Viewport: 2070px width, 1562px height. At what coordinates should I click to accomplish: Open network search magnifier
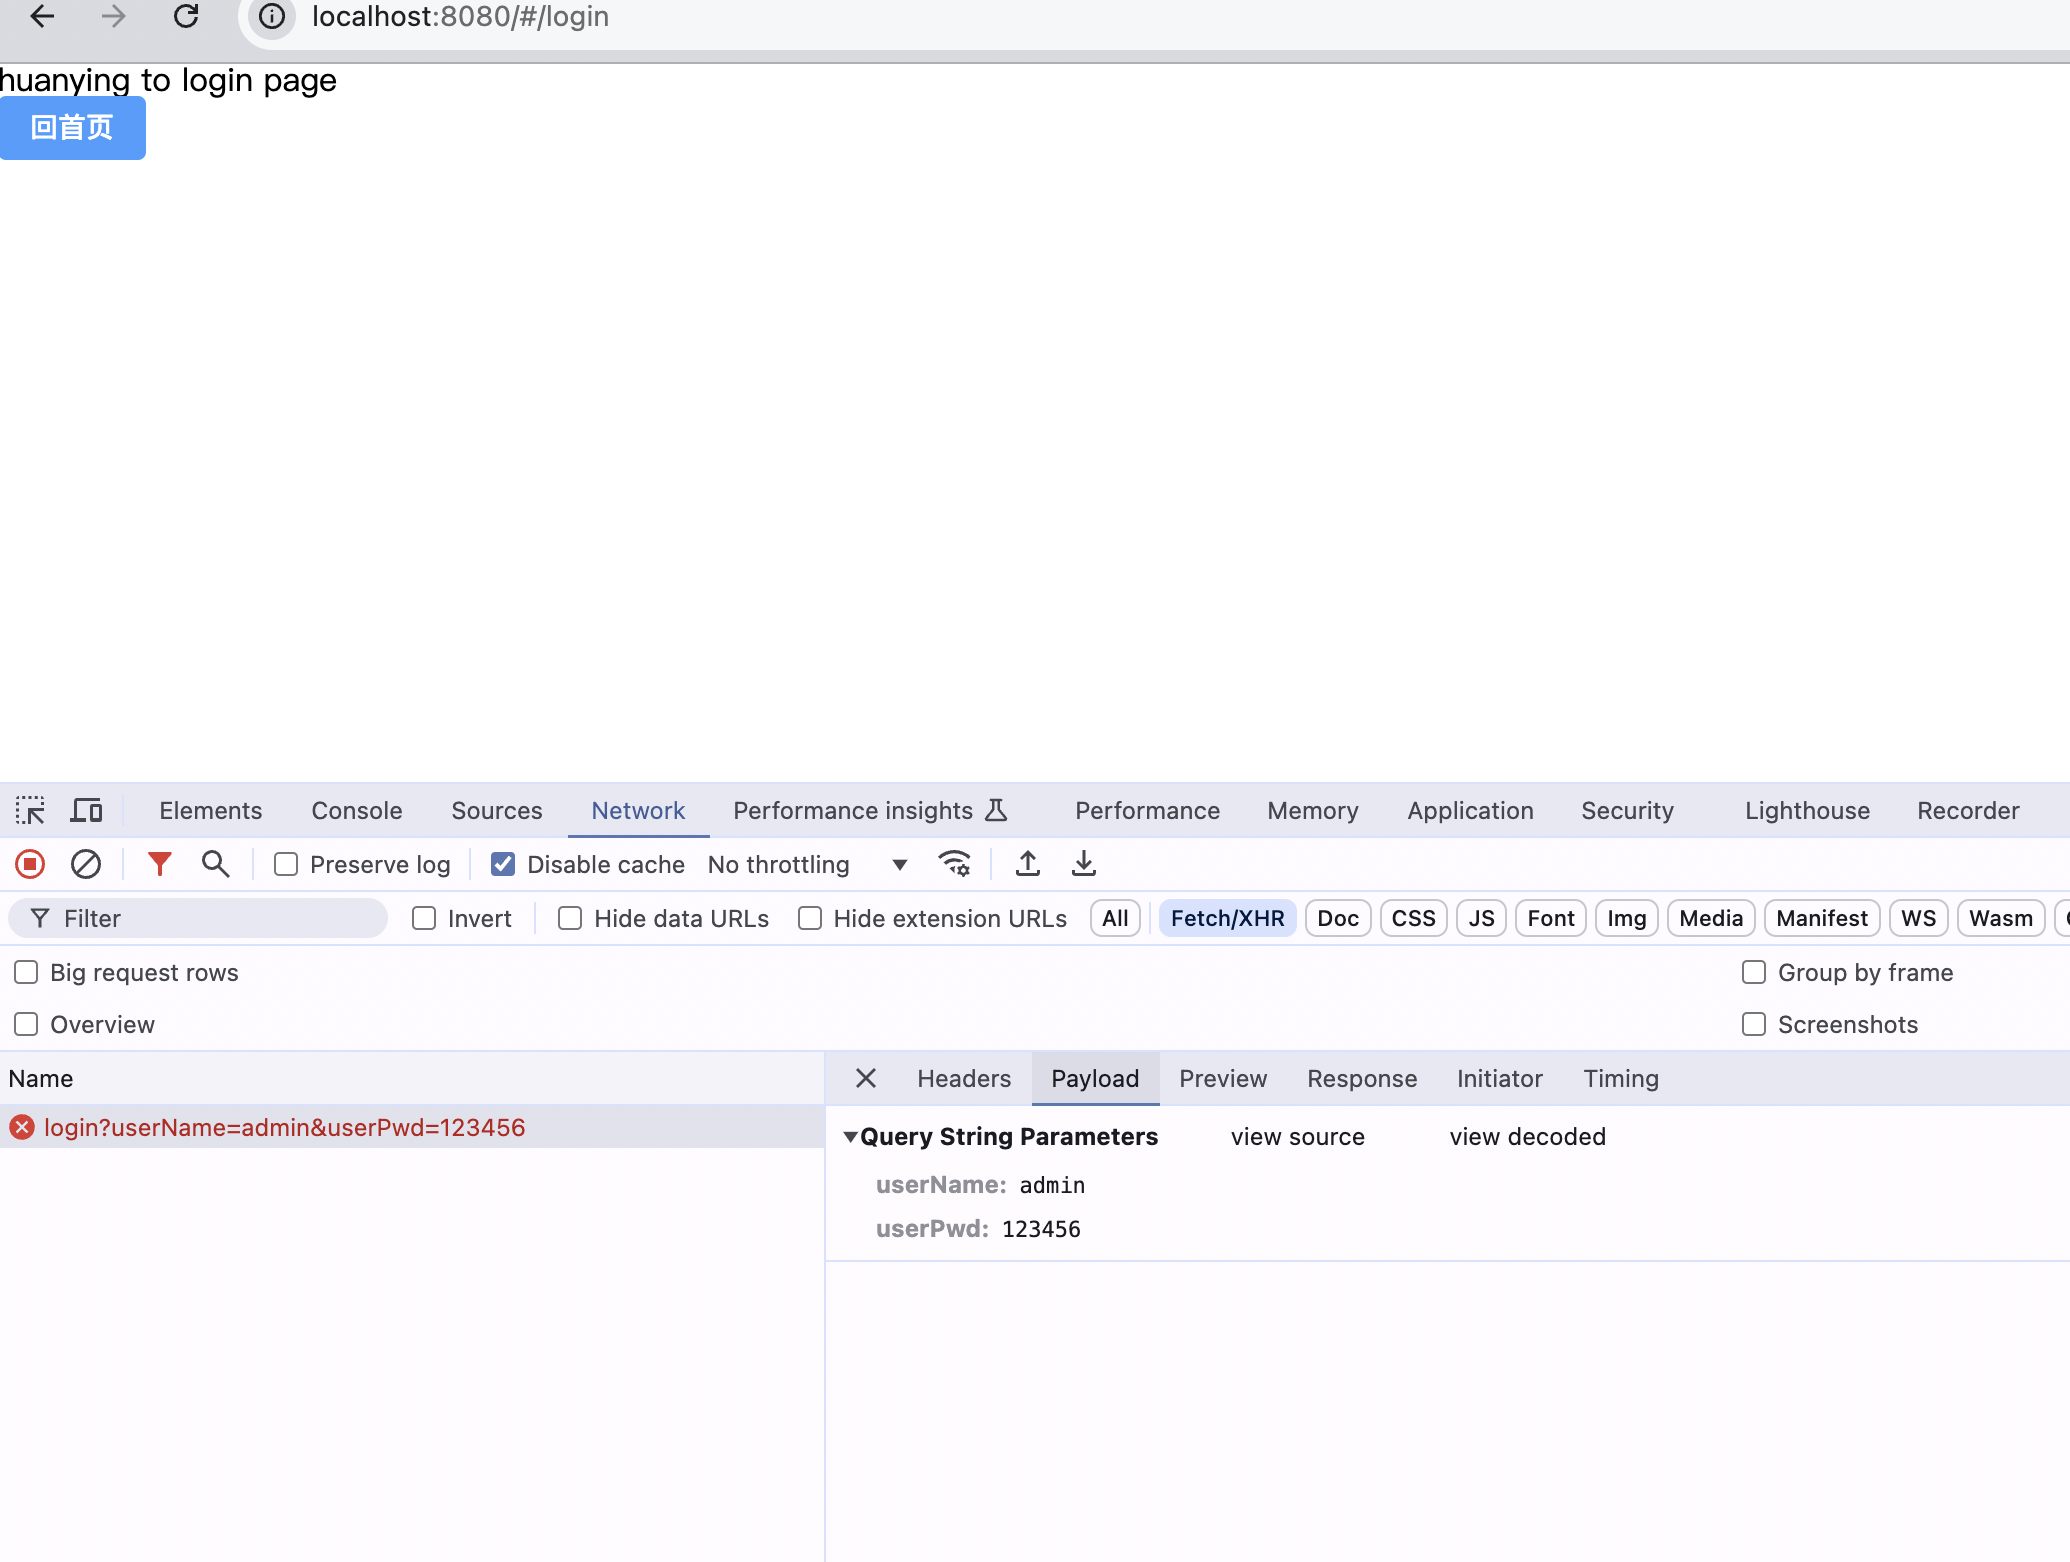click(215, 864)
